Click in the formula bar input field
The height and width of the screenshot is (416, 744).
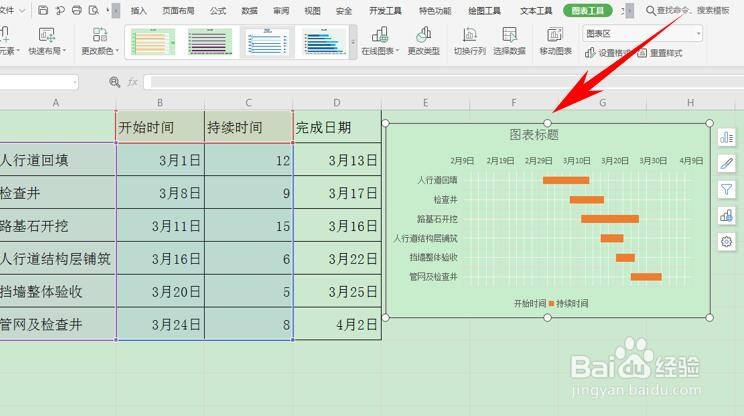point(443,82)
